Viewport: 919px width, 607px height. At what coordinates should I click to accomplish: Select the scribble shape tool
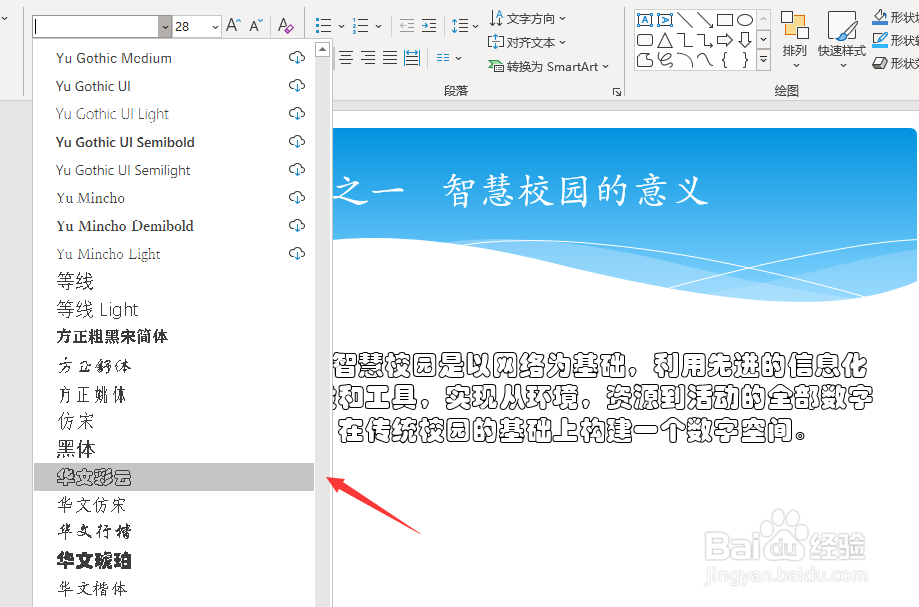click(665, 60)
